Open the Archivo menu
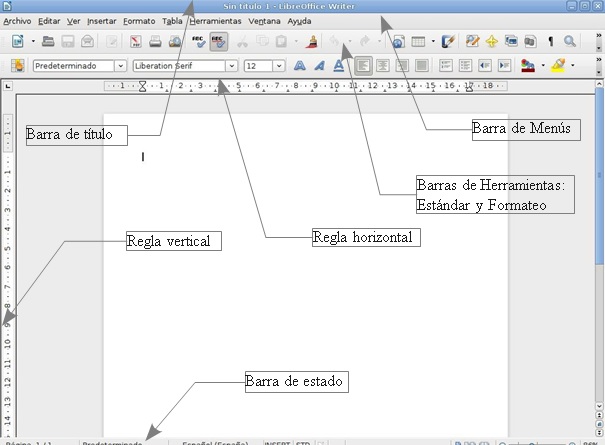 16,21
